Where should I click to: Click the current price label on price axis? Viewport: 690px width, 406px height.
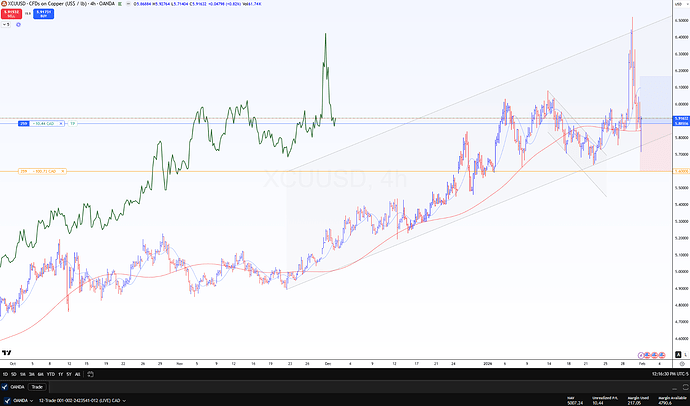tap(681, 118)
